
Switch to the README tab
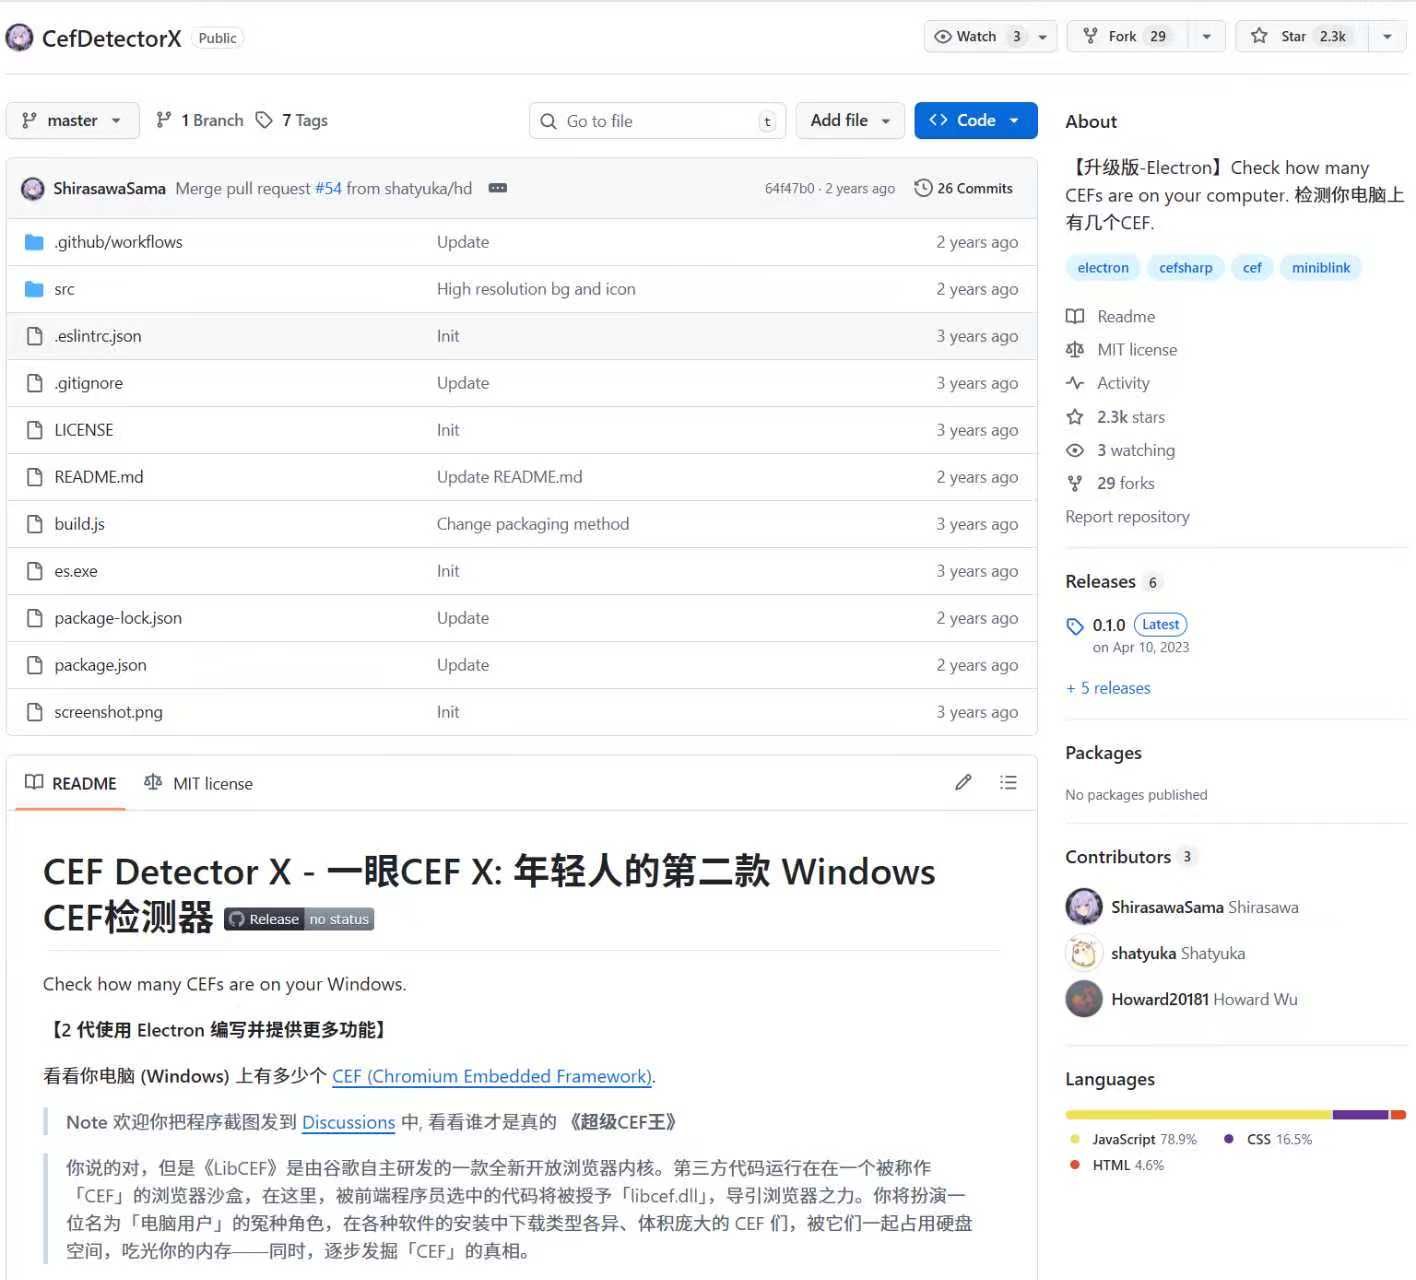tap(71, 783)
